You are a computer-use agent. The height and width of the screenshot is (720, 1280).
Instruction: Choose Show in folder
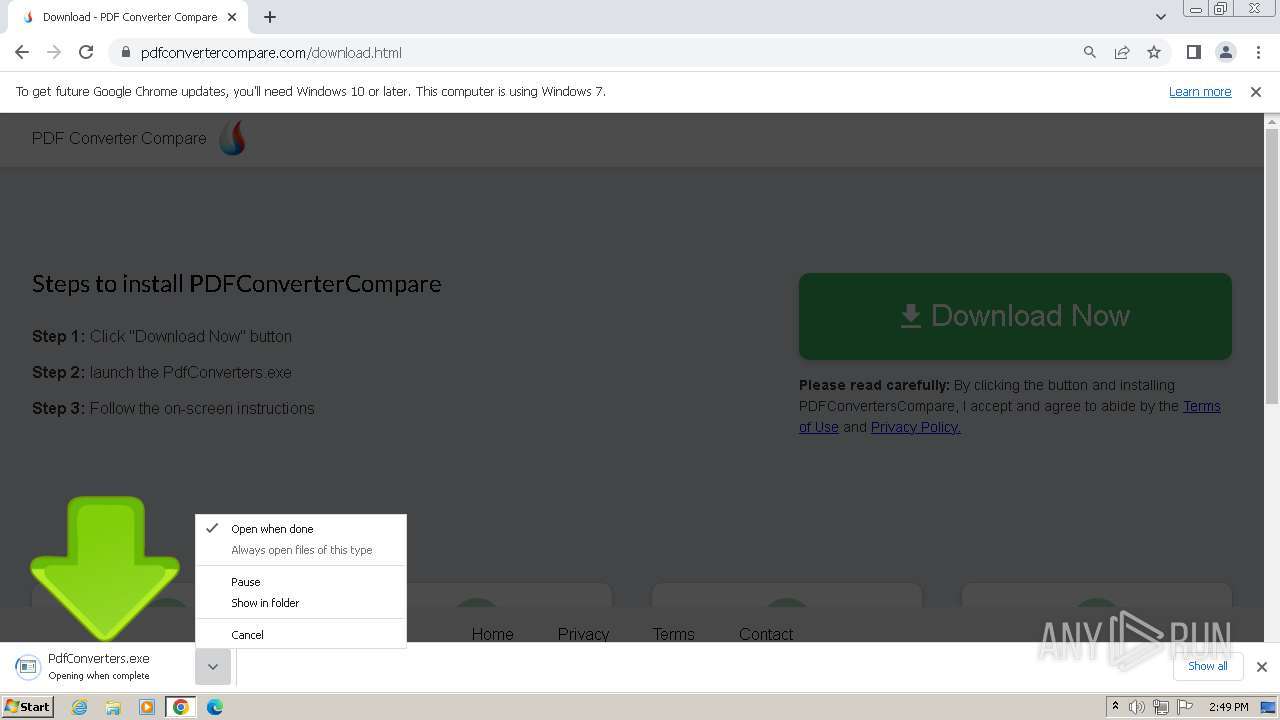coord(301,603)
